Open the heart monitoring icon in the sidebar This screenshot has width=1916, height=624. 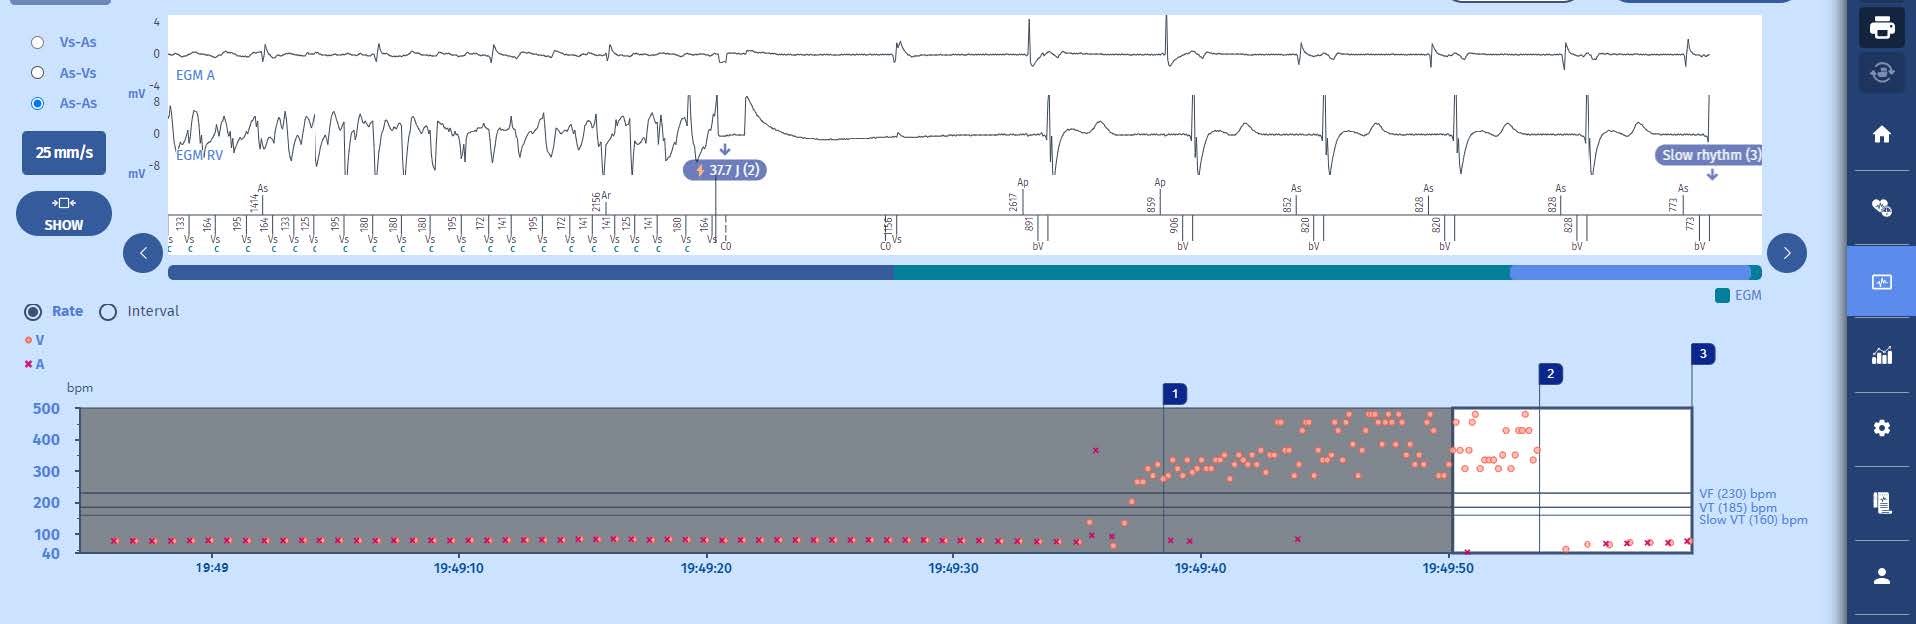pyautogui.click(x=1881, y=207)
